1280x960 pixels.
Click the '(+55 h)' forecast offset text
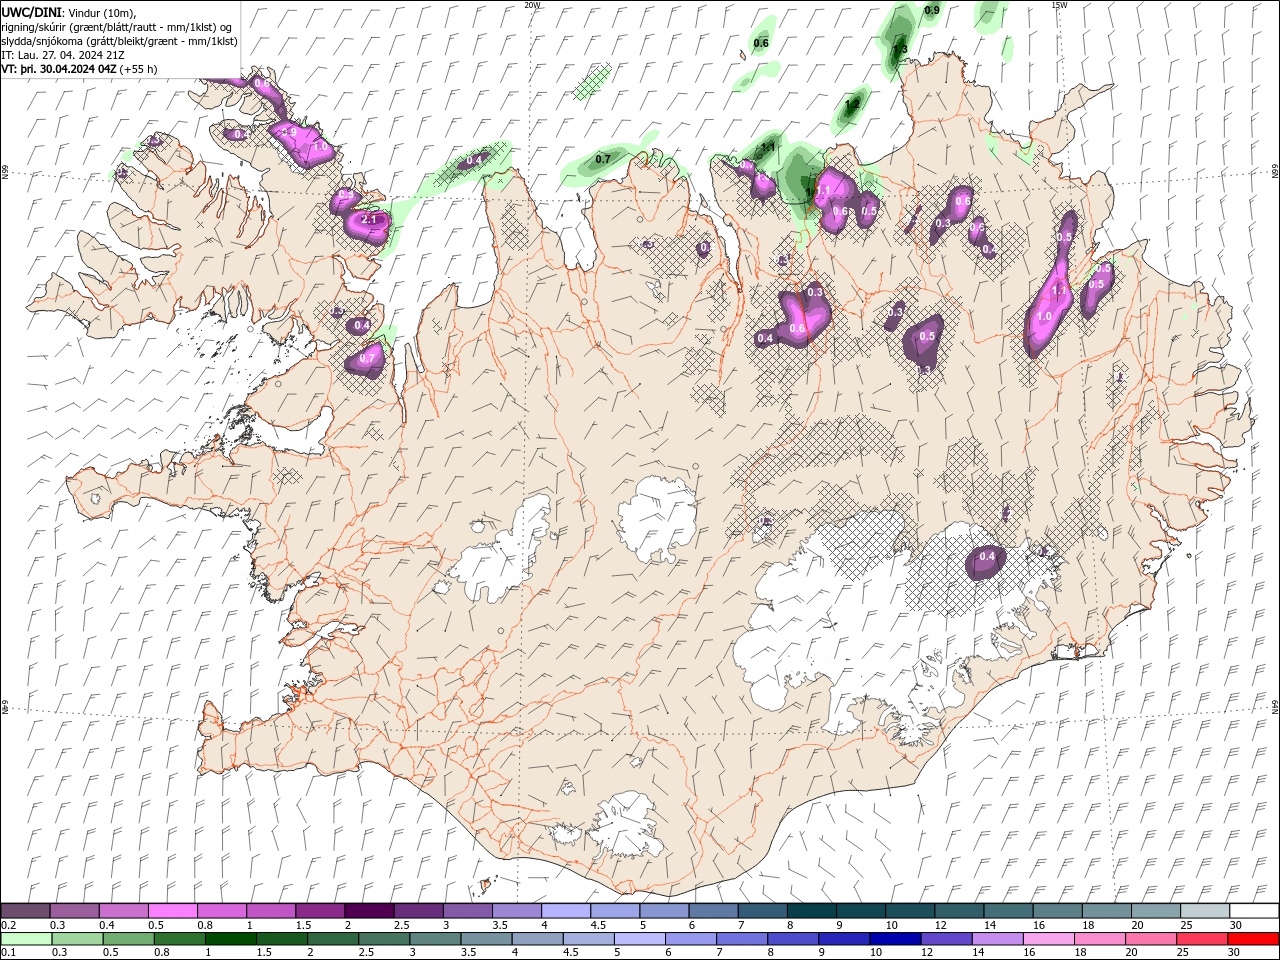point(139,69)
